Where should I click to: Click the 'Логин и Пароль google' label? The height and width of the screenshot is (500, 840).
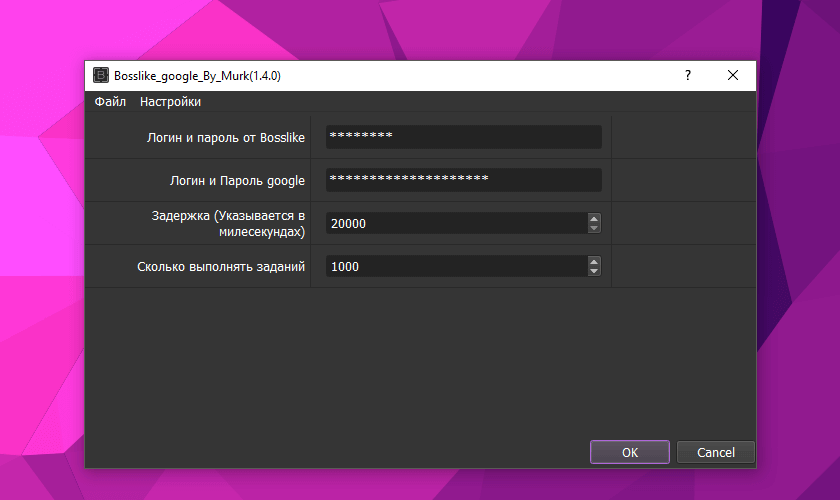237,181
